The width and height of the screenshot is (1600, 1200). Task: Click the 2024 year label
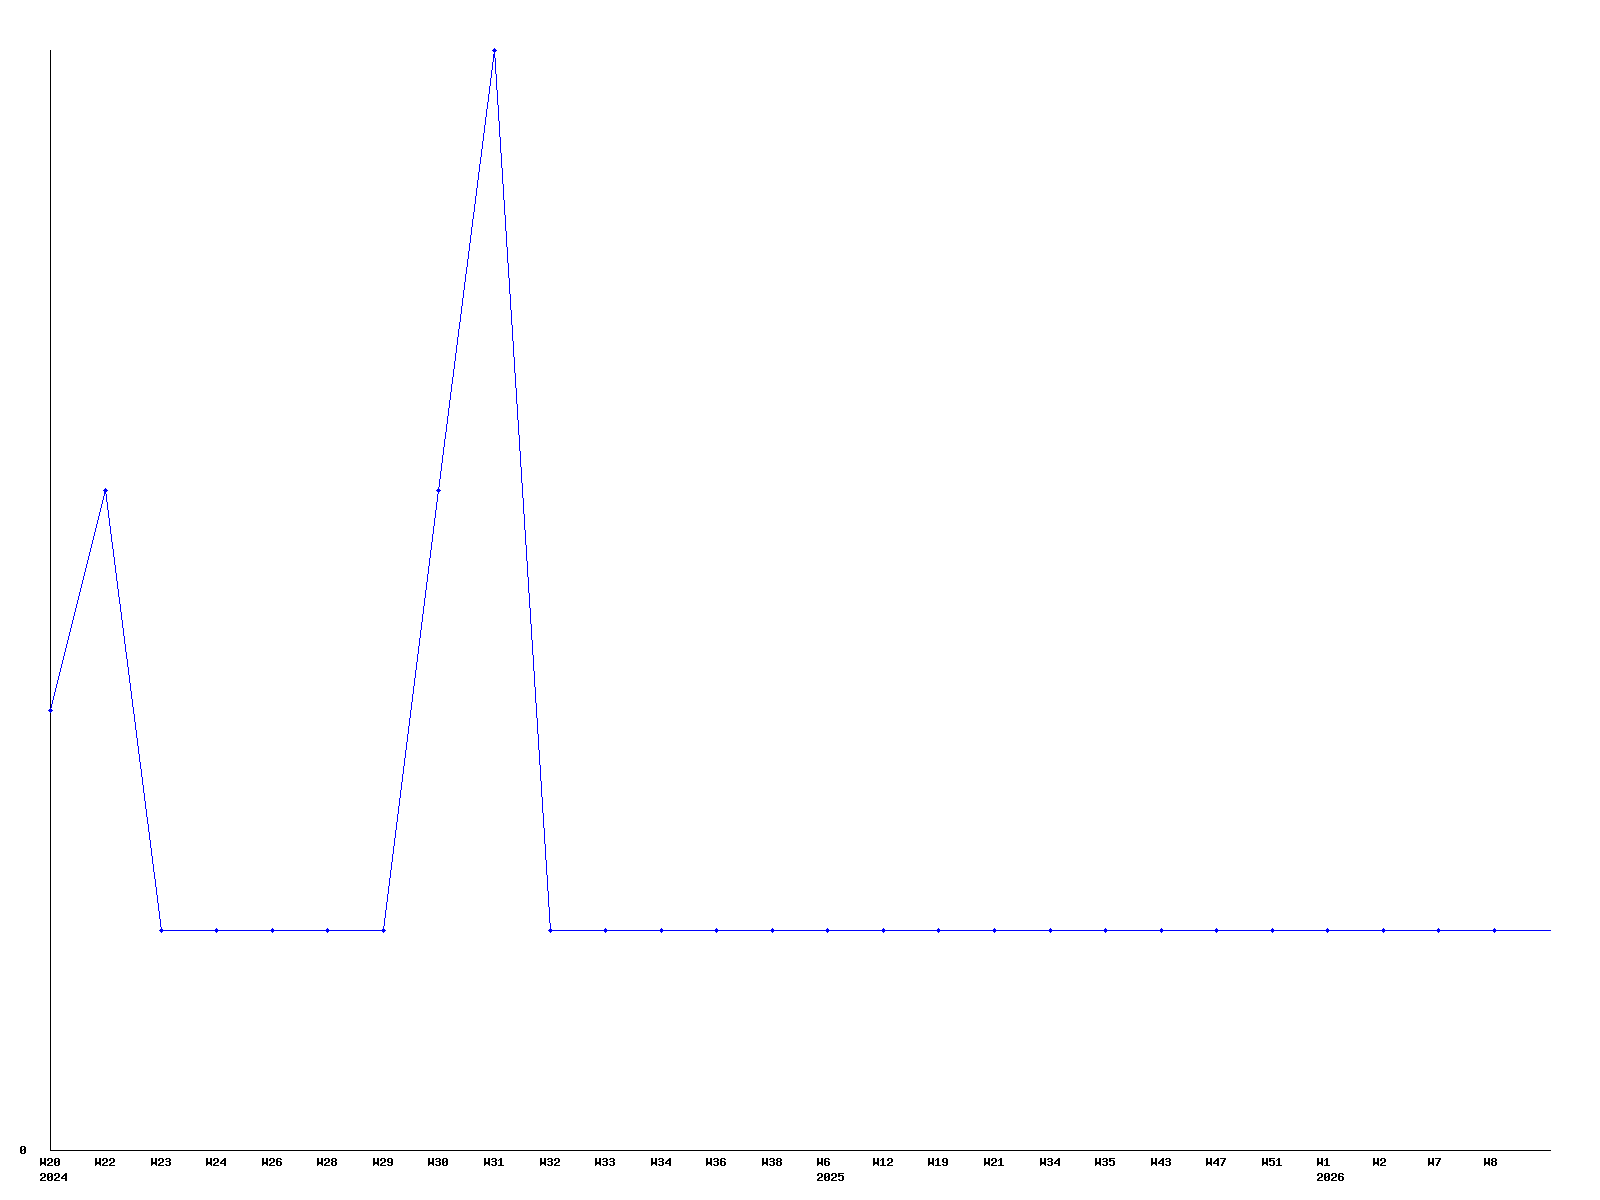53,1177
